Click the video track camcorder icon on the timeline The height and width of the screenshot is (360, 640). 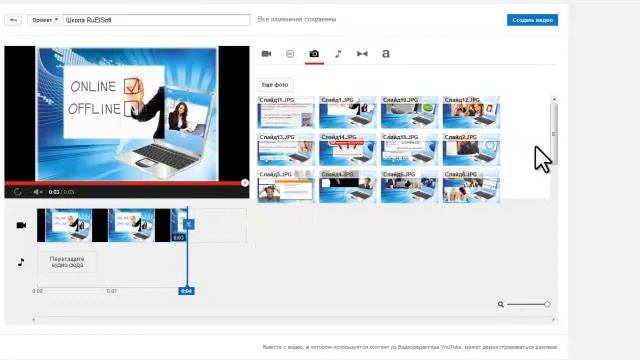21,225
